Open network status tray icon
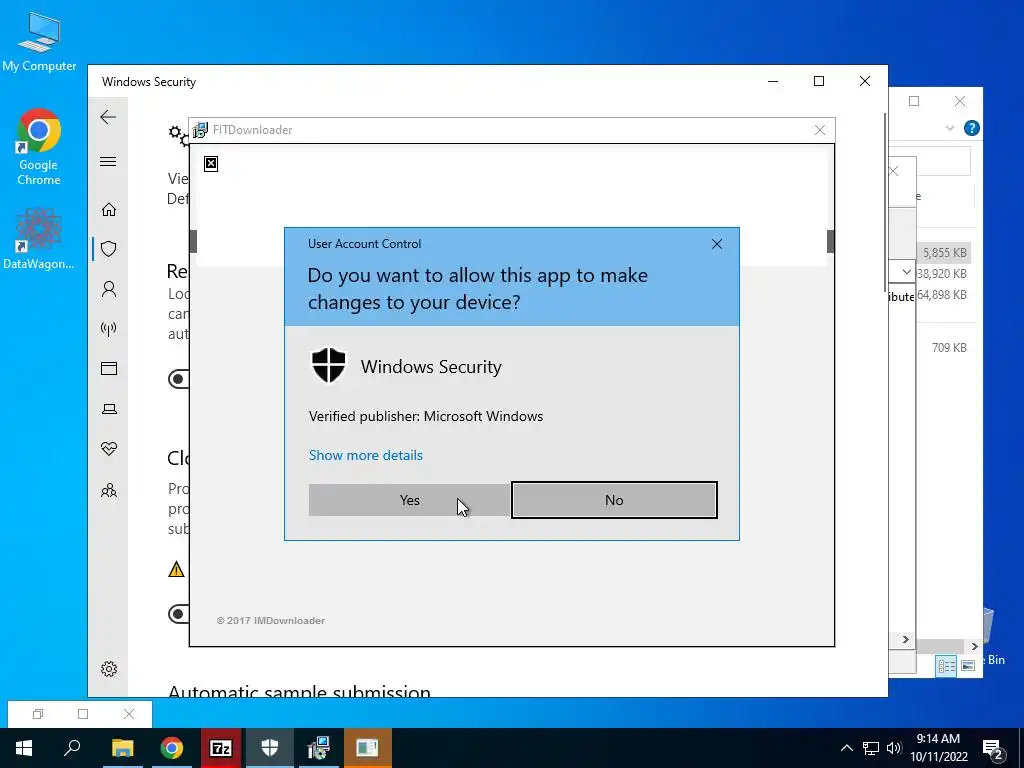Image resolution: width=1024 pixels, height=768 pixels. click(871, 748)
